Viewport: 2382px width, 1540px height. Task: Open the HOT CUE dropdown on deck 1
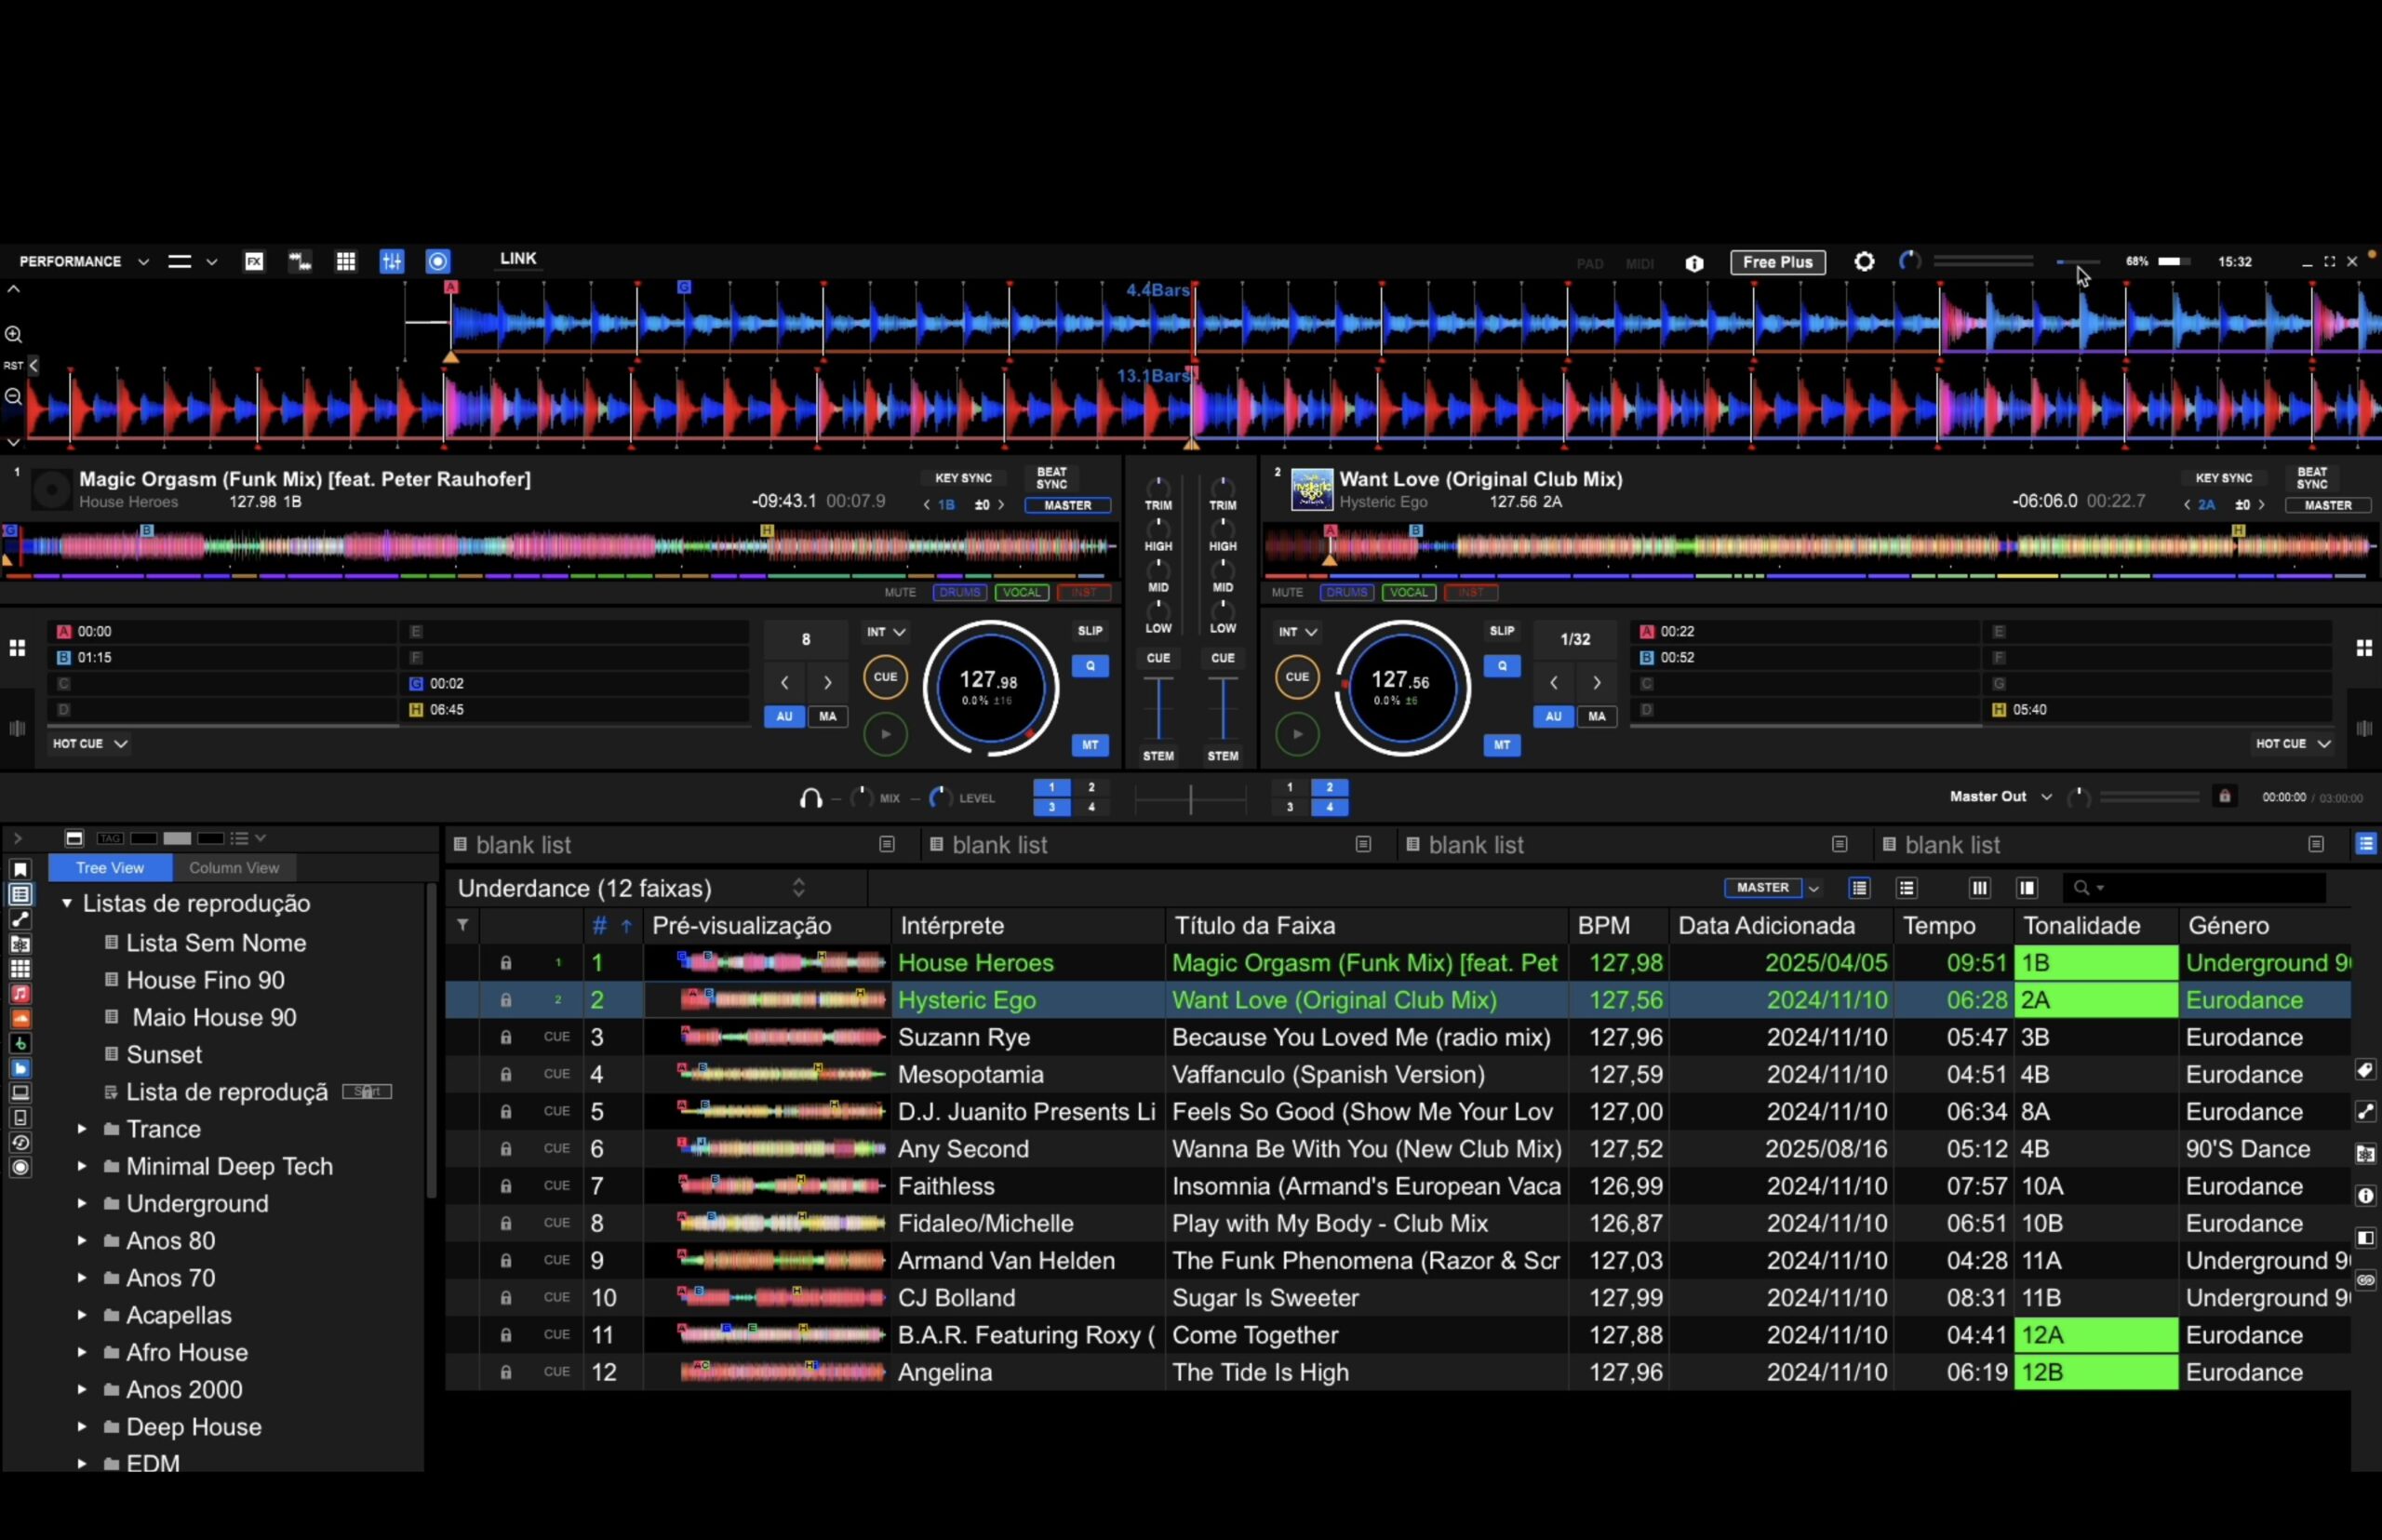89,744
